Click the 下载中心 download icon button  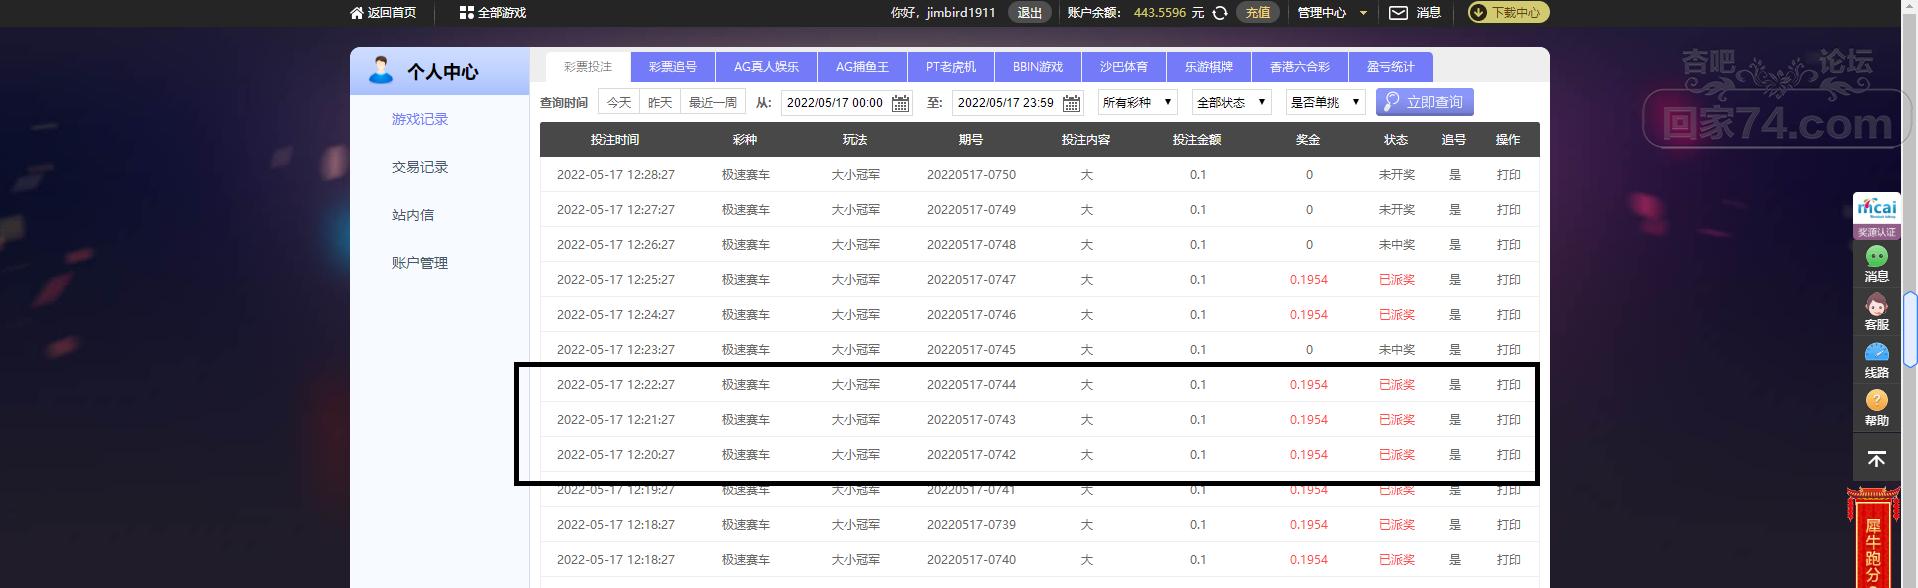[x=1507, y=13]
